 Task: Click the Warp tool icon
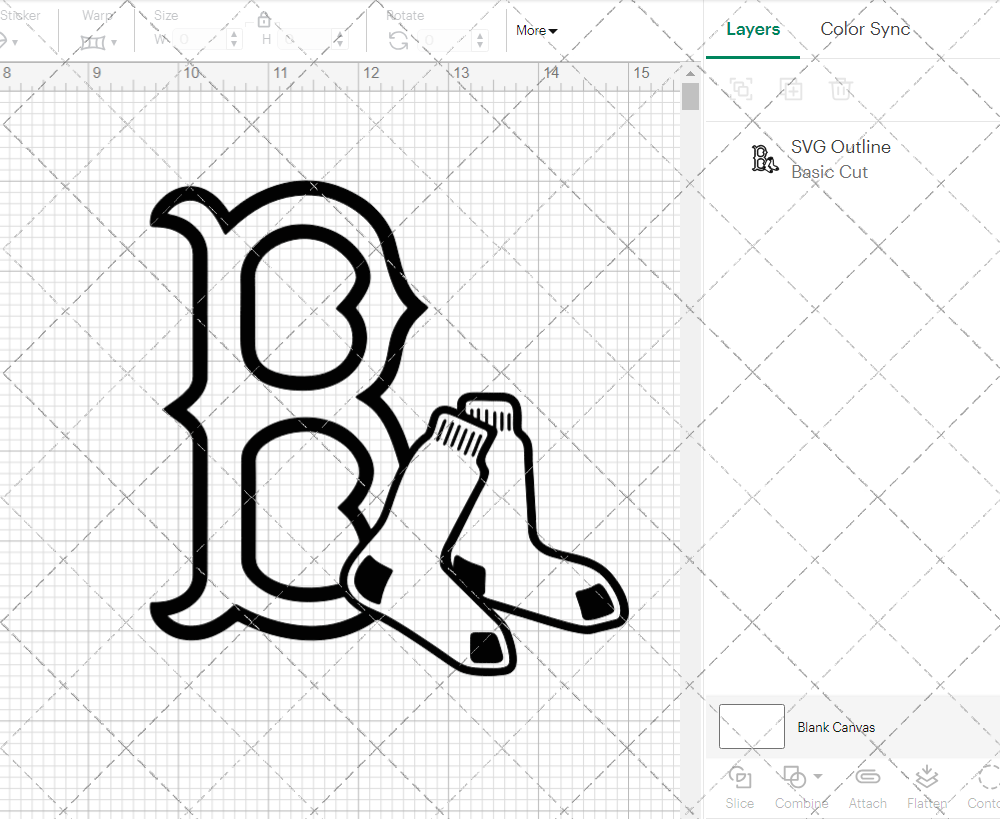click(95, 42)
